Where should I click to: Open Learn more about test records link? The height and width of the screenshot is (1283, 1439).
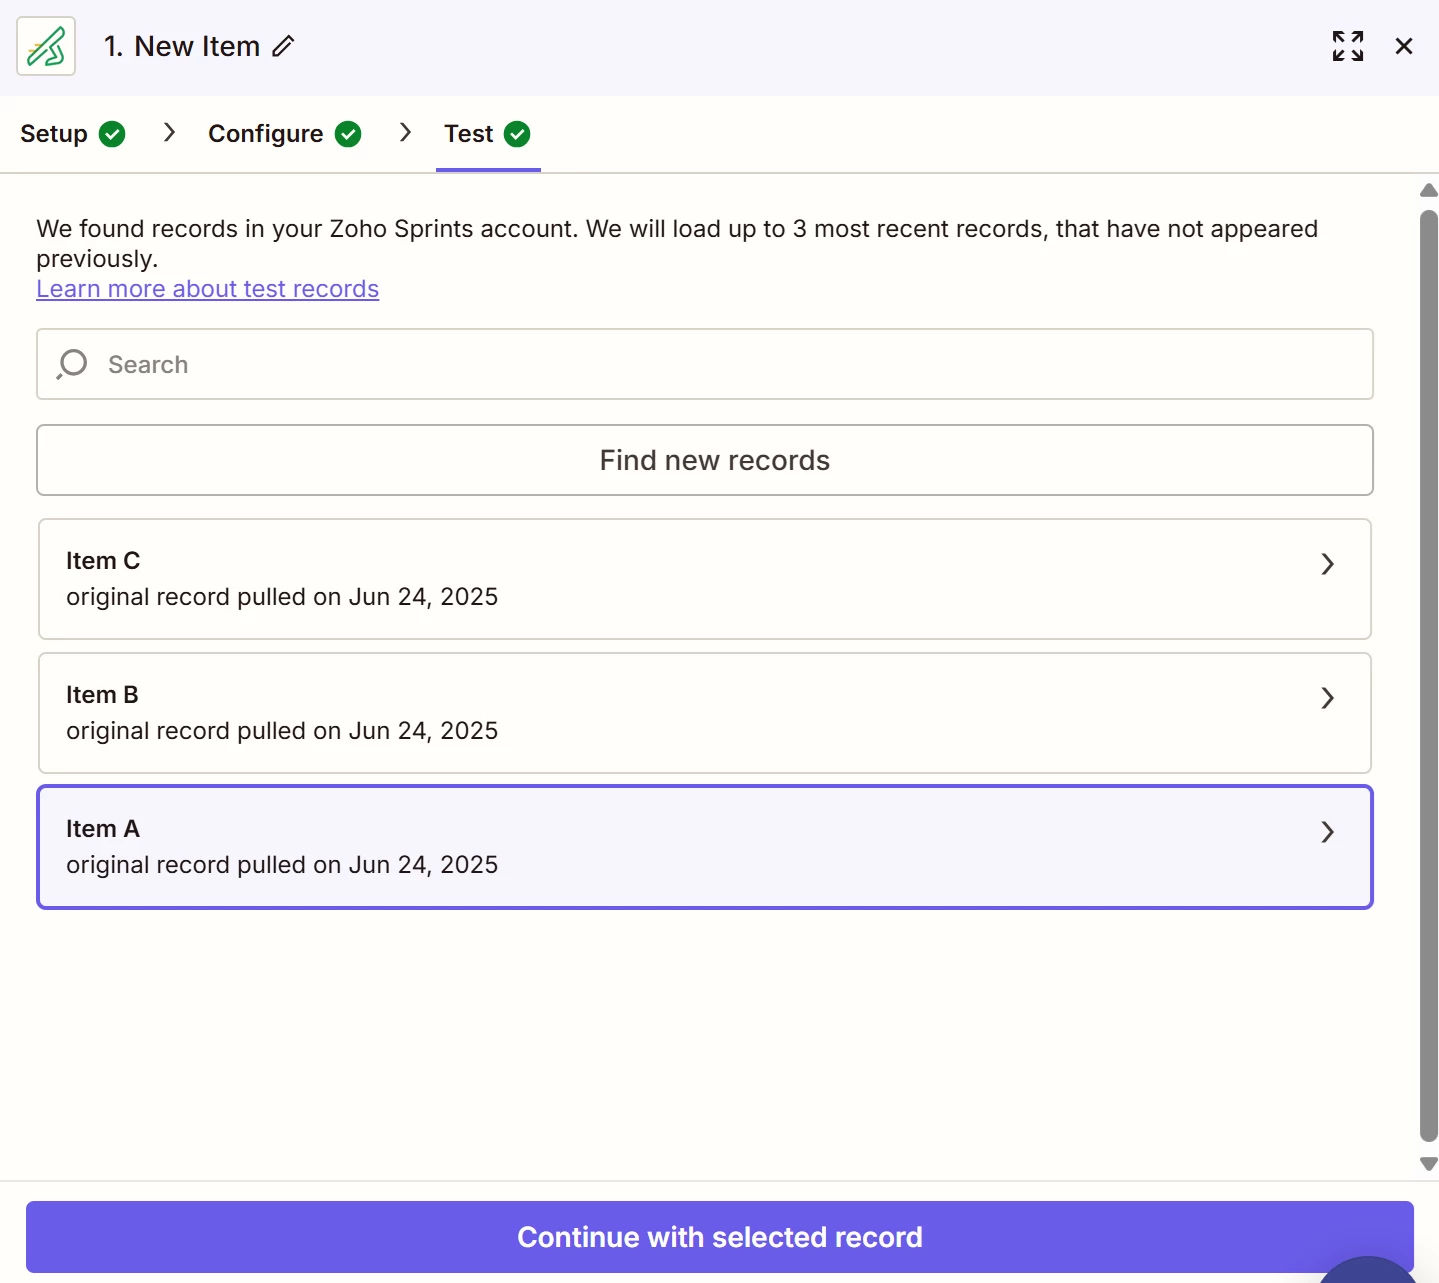coord(208,289)
